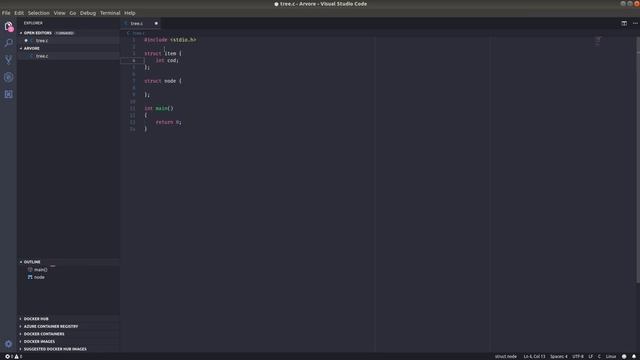Select tree.c under Open Editors

tap(68, 40)
